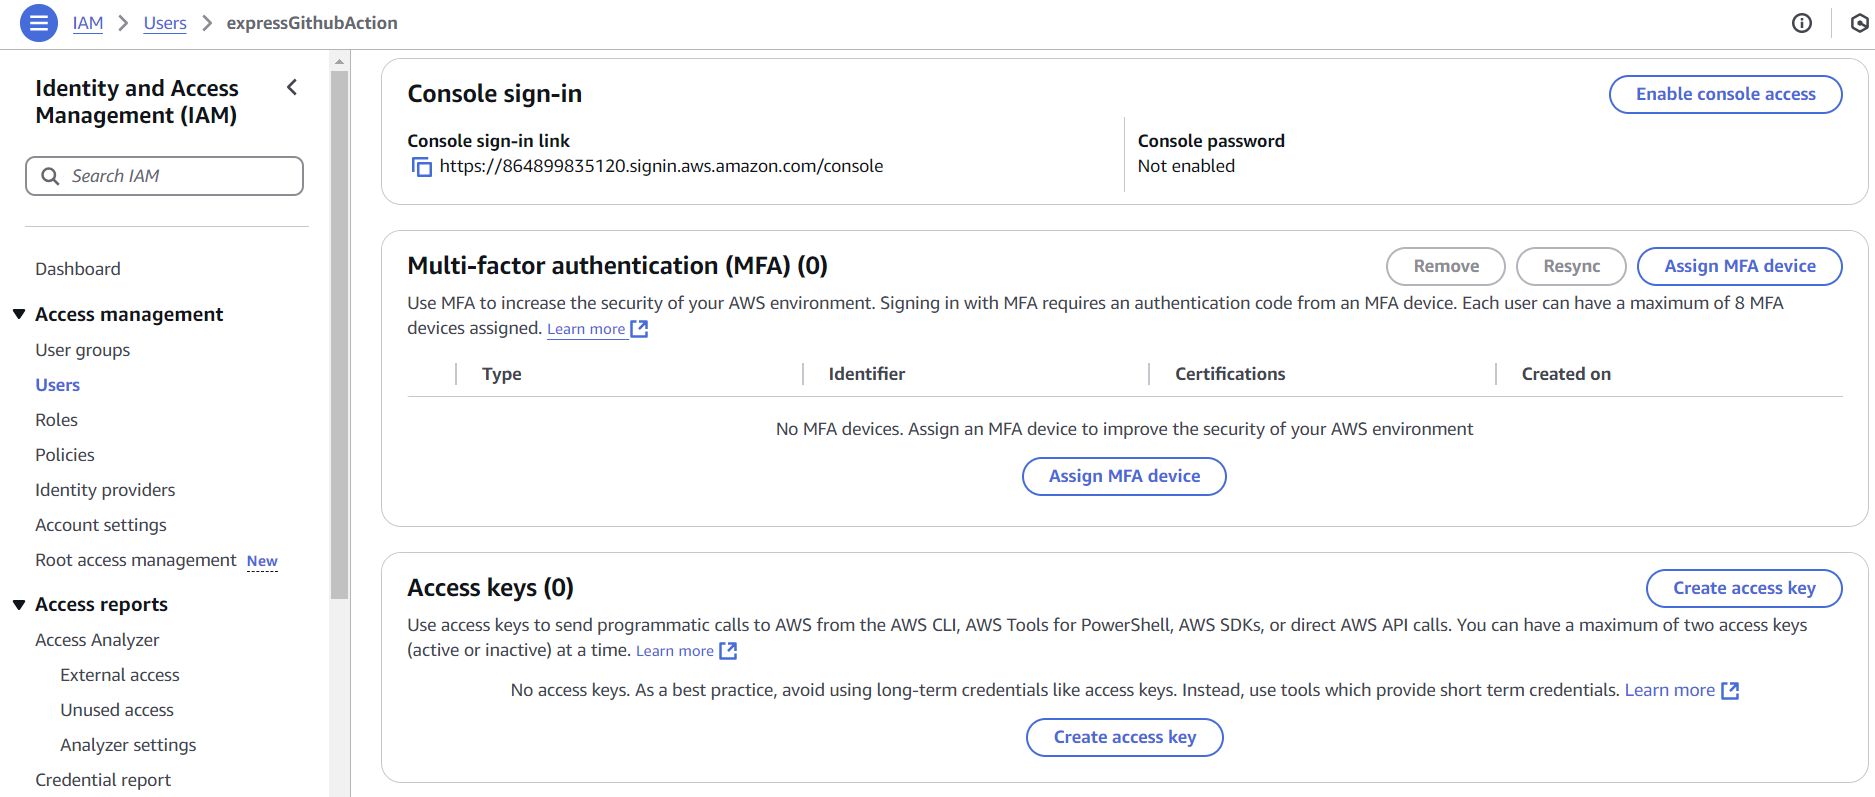Image resolution: width=1875 pixels, height=797 pixels.
Task: Click the top-right Create access key button
Action: (1743, 588)
